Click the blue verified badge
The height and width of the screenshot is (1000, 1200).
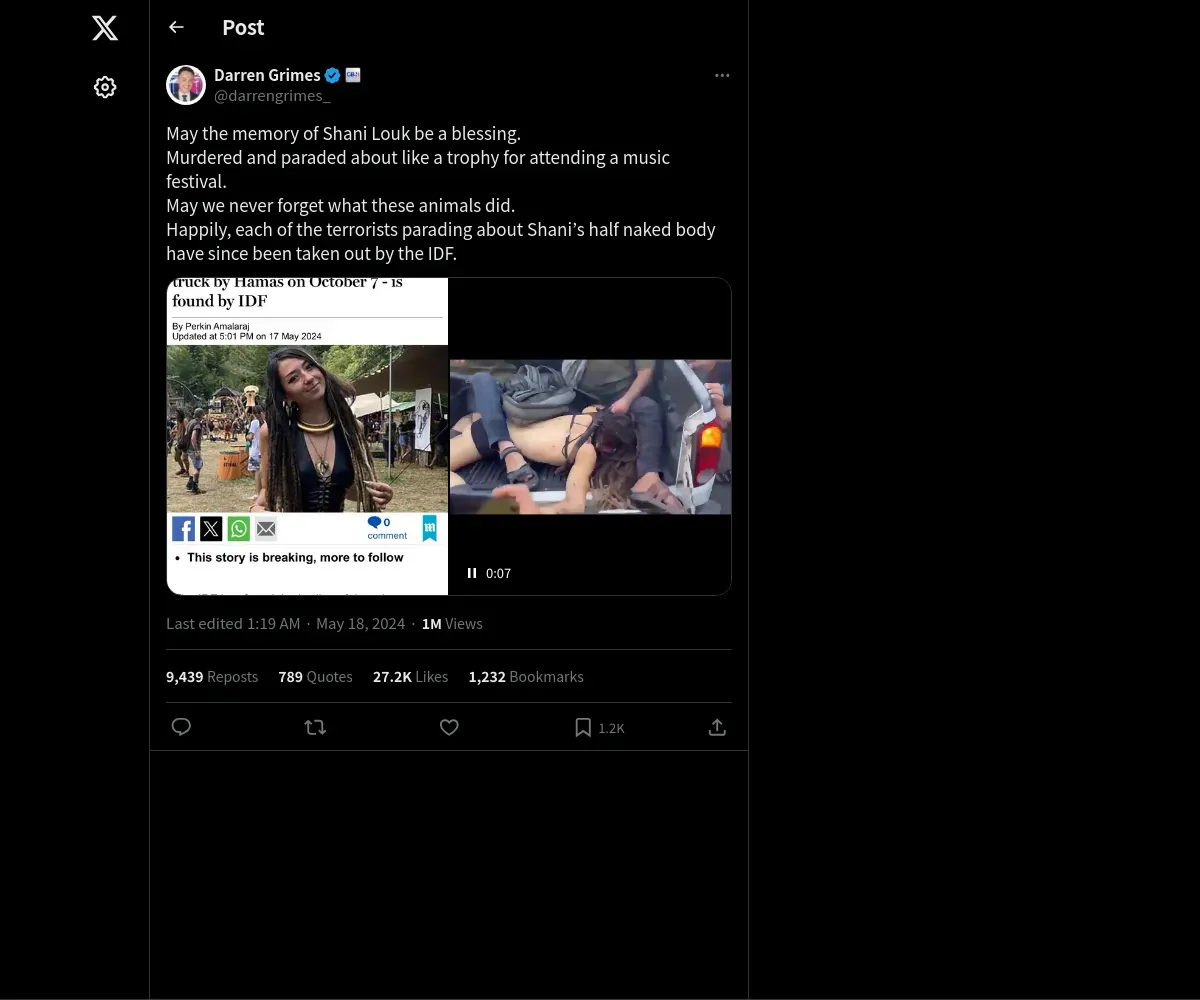[x=333, y=75]
